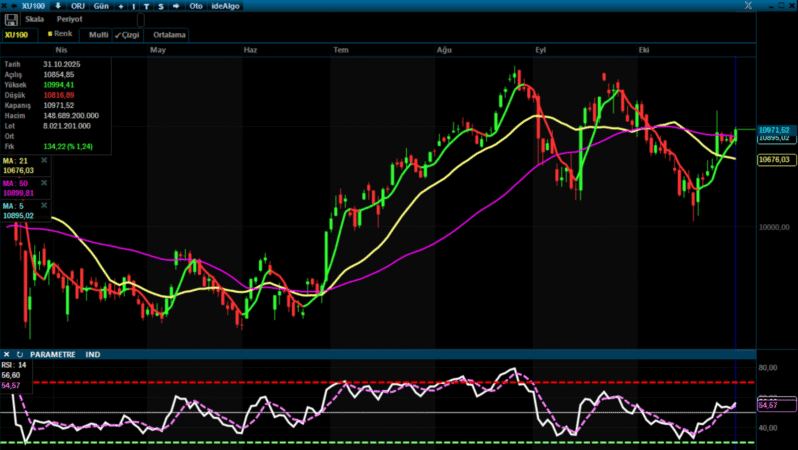Click the plus icon in top toolbar
This screenshot has width=798, height=450.
click(121, 6)
